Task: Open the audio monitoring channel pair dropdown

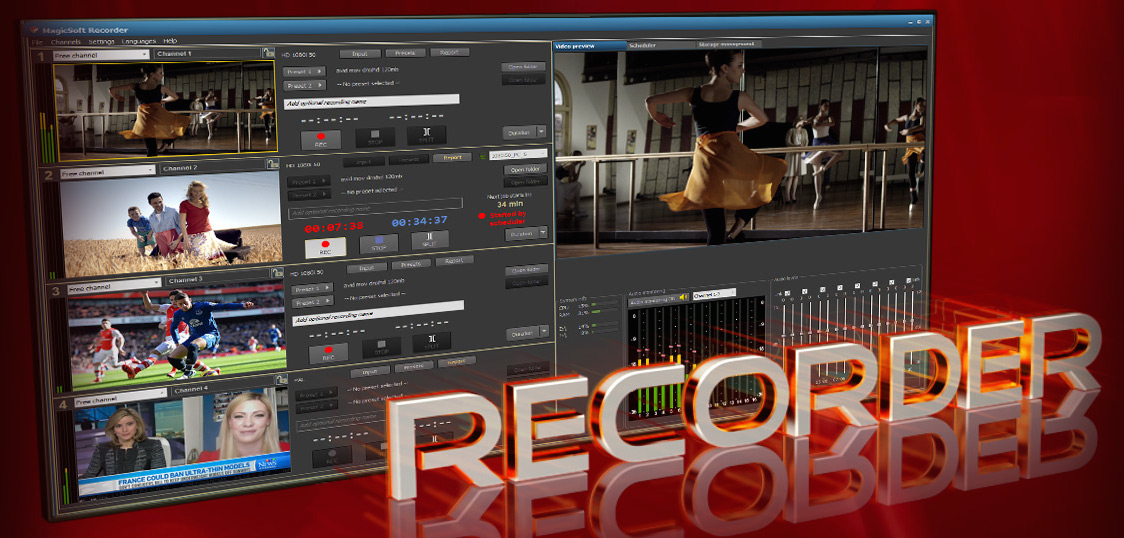Action: (x=714, y=293)
